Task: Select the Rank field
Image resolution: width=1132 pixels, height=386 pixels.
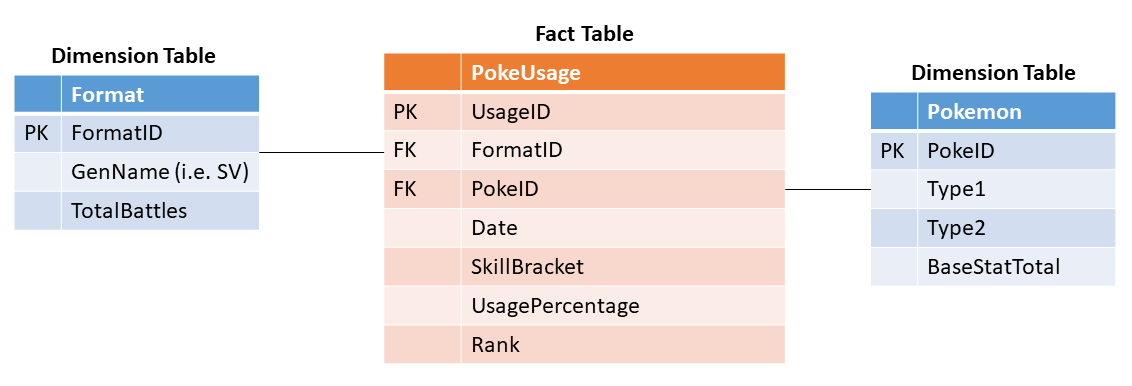Action: 584,344
